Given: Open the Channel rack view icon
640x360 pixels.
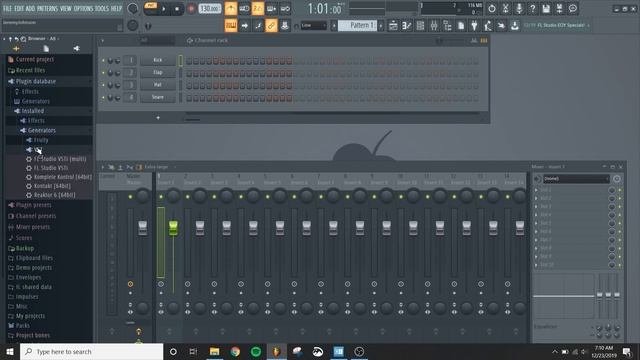Looking at the screenshot, I should (420, 25).
